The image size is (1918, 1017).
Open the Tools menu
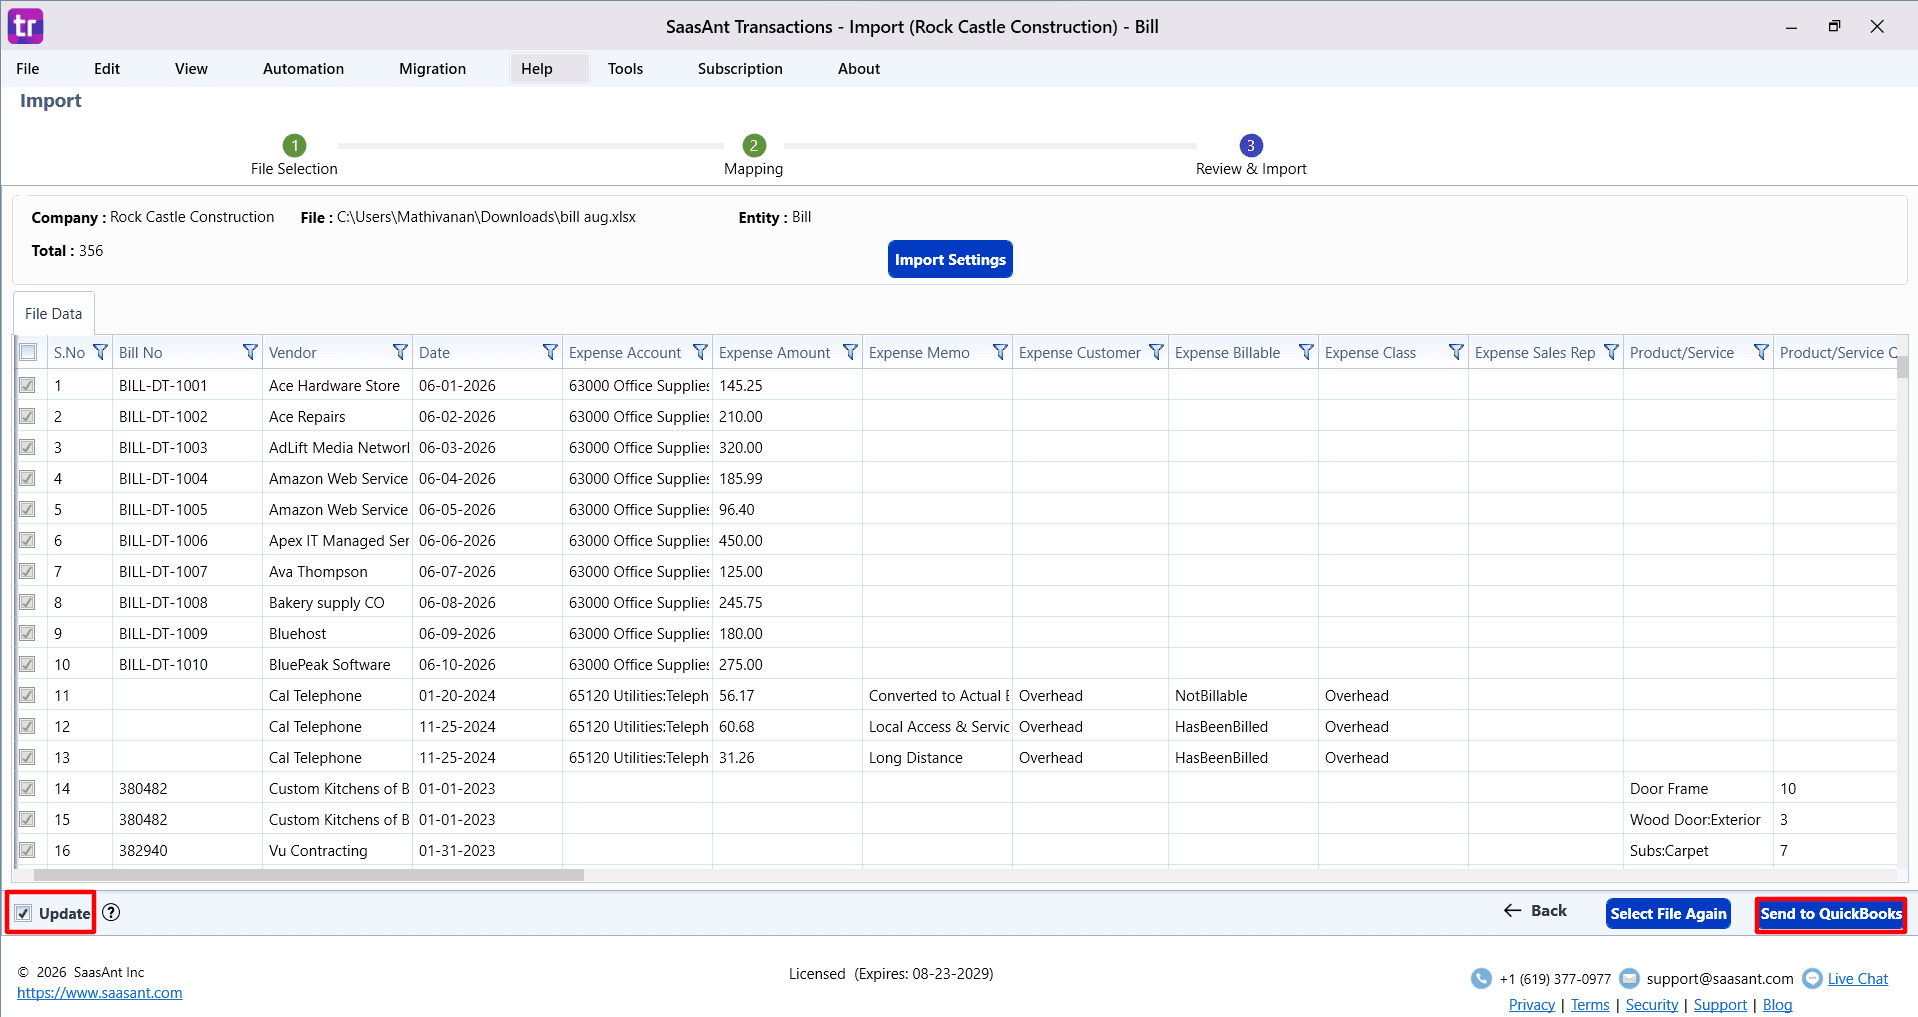[x=625, y=69]
